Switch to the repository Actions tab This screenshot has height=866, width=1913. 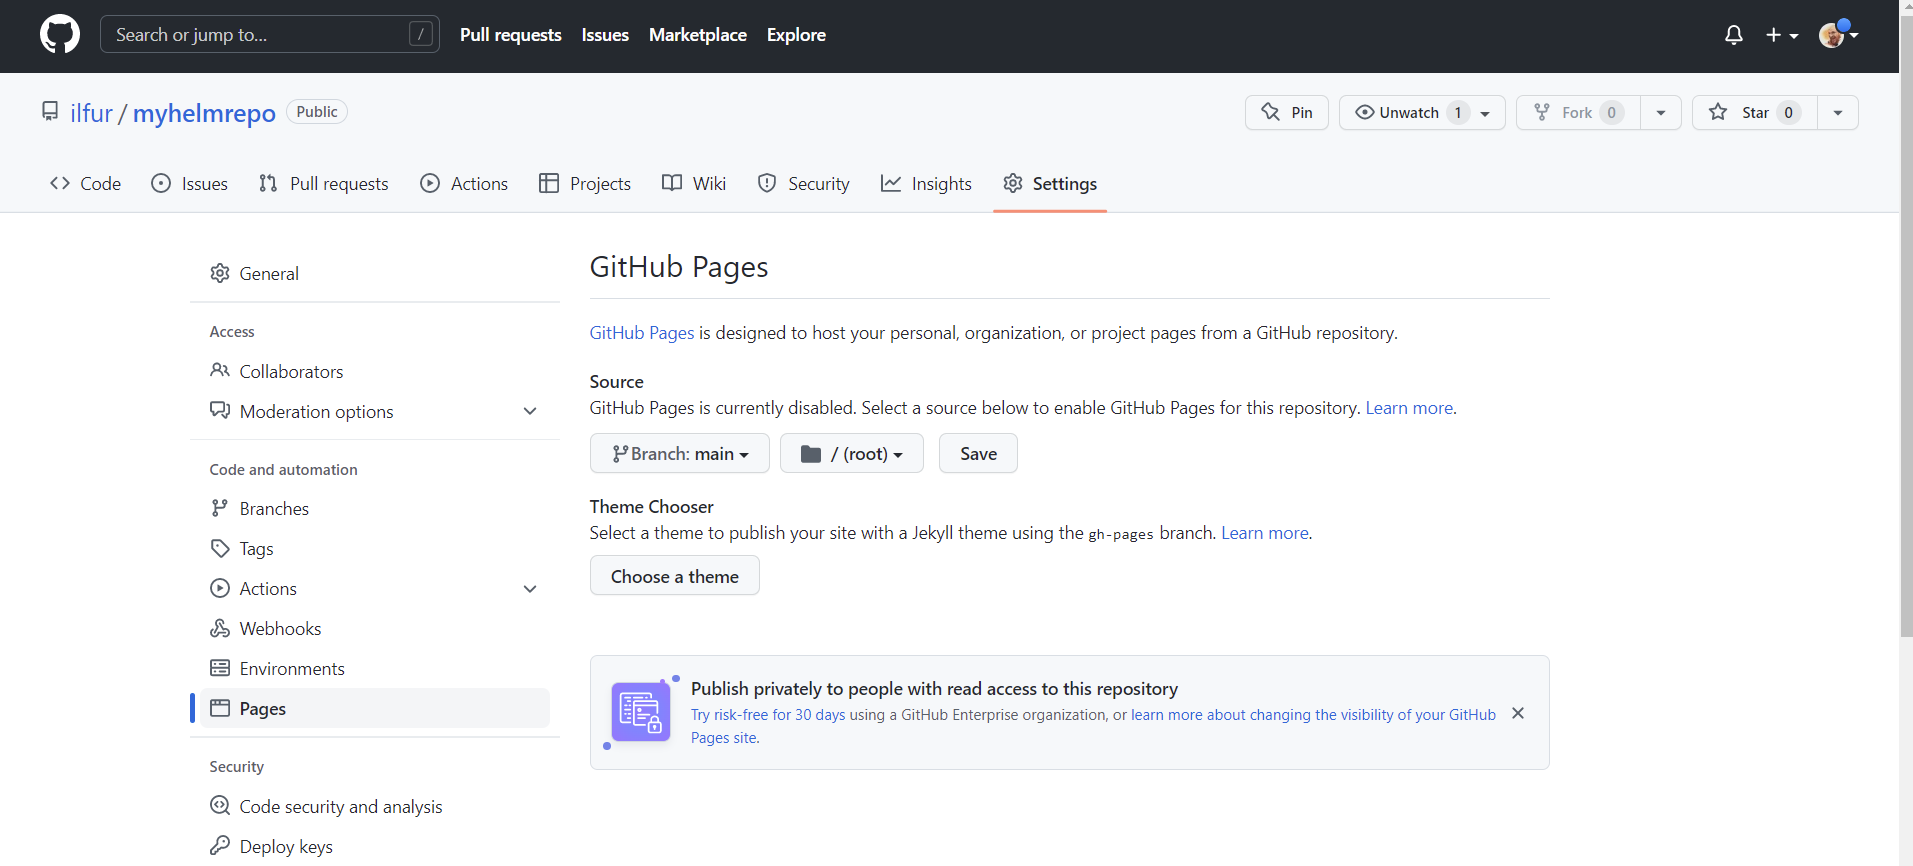464,183
